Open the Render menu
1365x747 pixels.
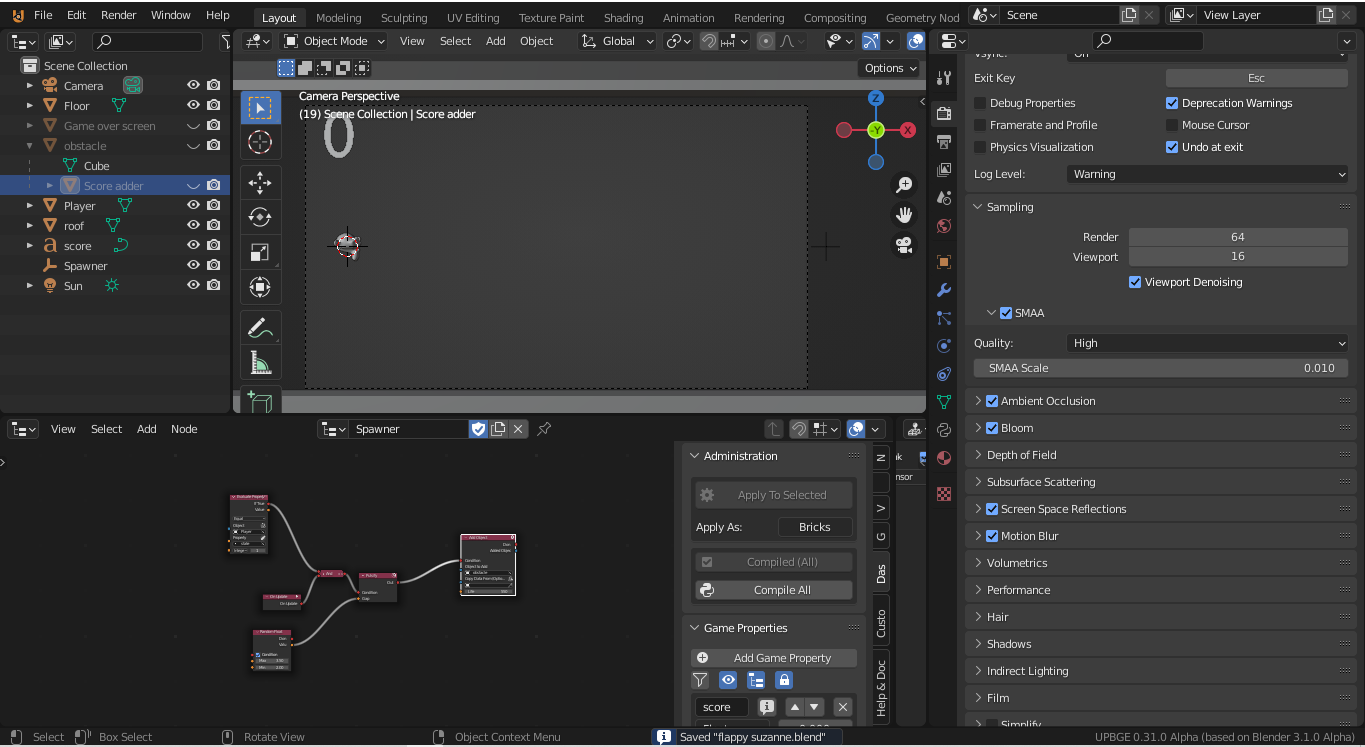pos(118,14)
